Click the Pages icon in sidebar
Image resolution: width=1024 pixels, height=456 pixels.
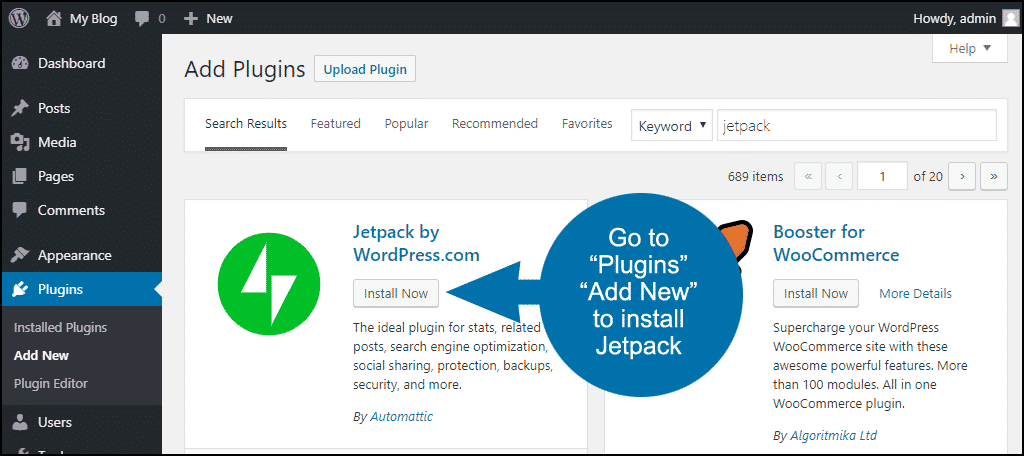[20, 176]
